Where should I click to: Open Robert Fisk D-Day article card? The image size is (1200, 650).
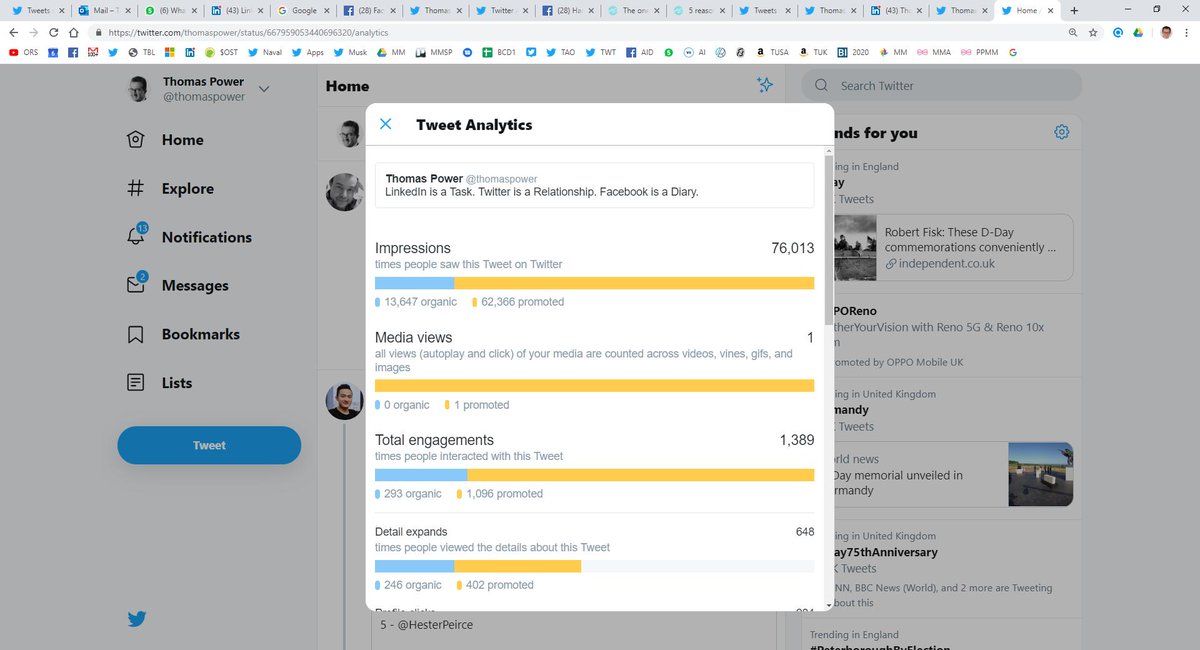[x=952, y=247]
